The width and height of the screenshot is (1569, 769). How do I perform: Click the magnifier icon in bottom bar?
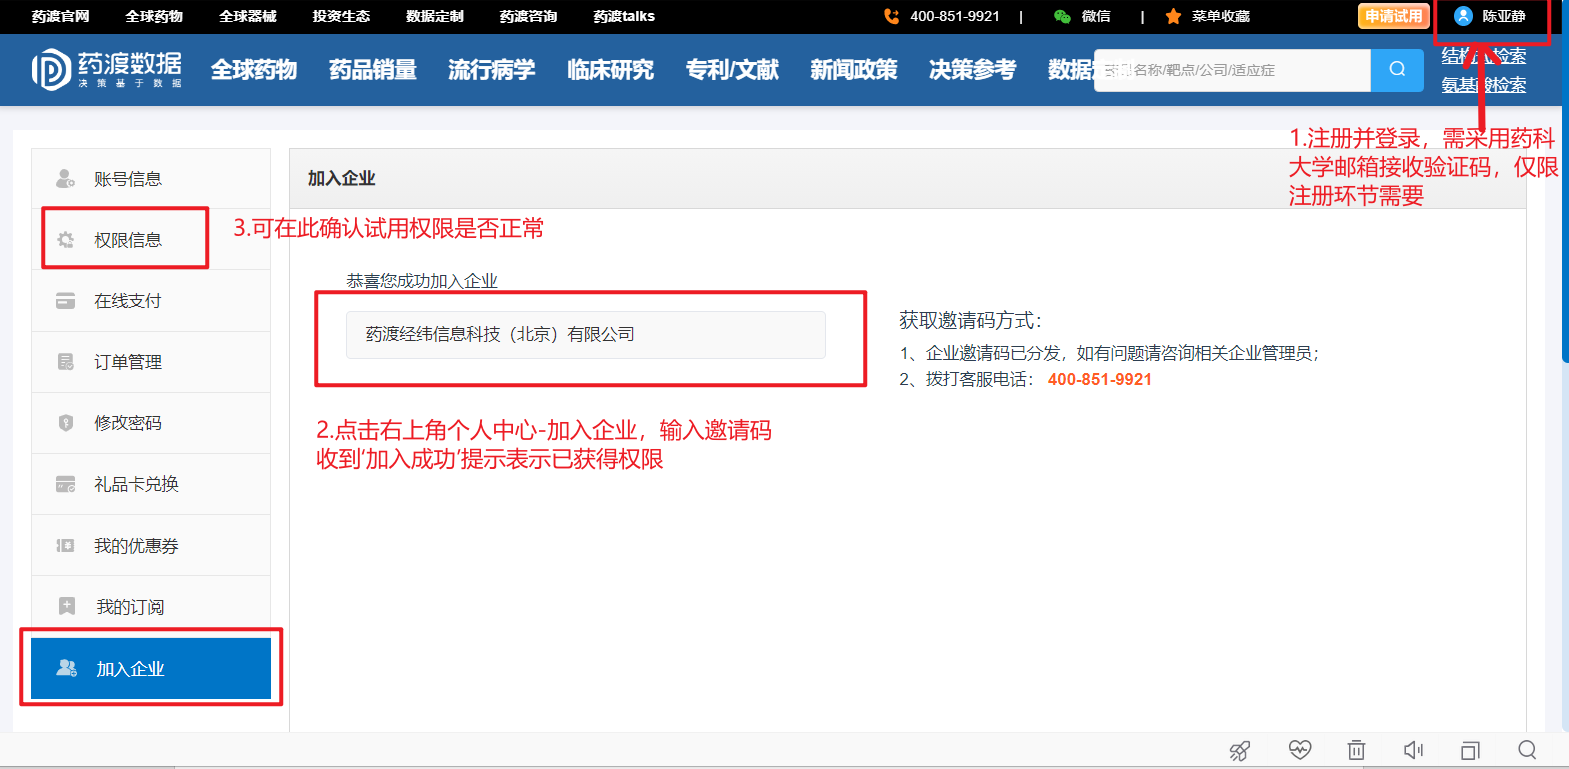coord(1527,750)
